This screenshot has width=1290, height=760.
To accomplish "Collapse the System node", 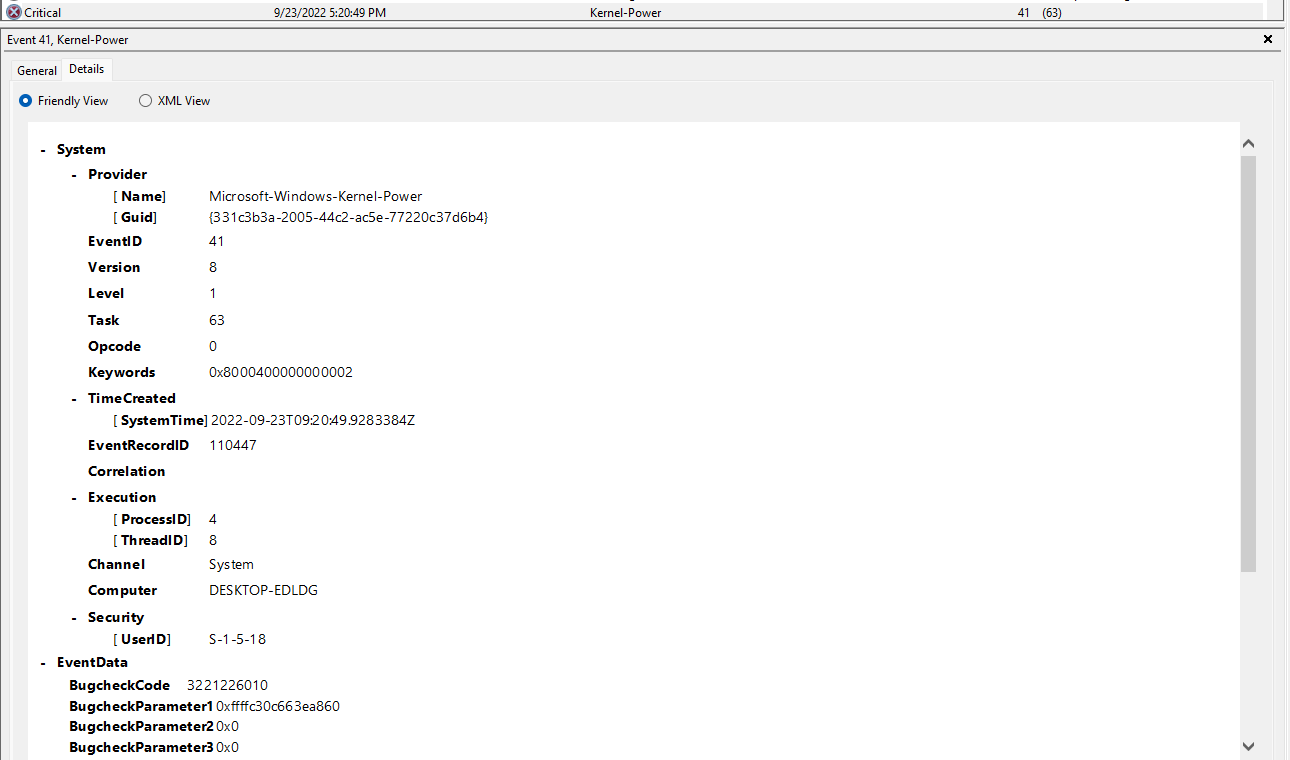I will coord(43,150).
